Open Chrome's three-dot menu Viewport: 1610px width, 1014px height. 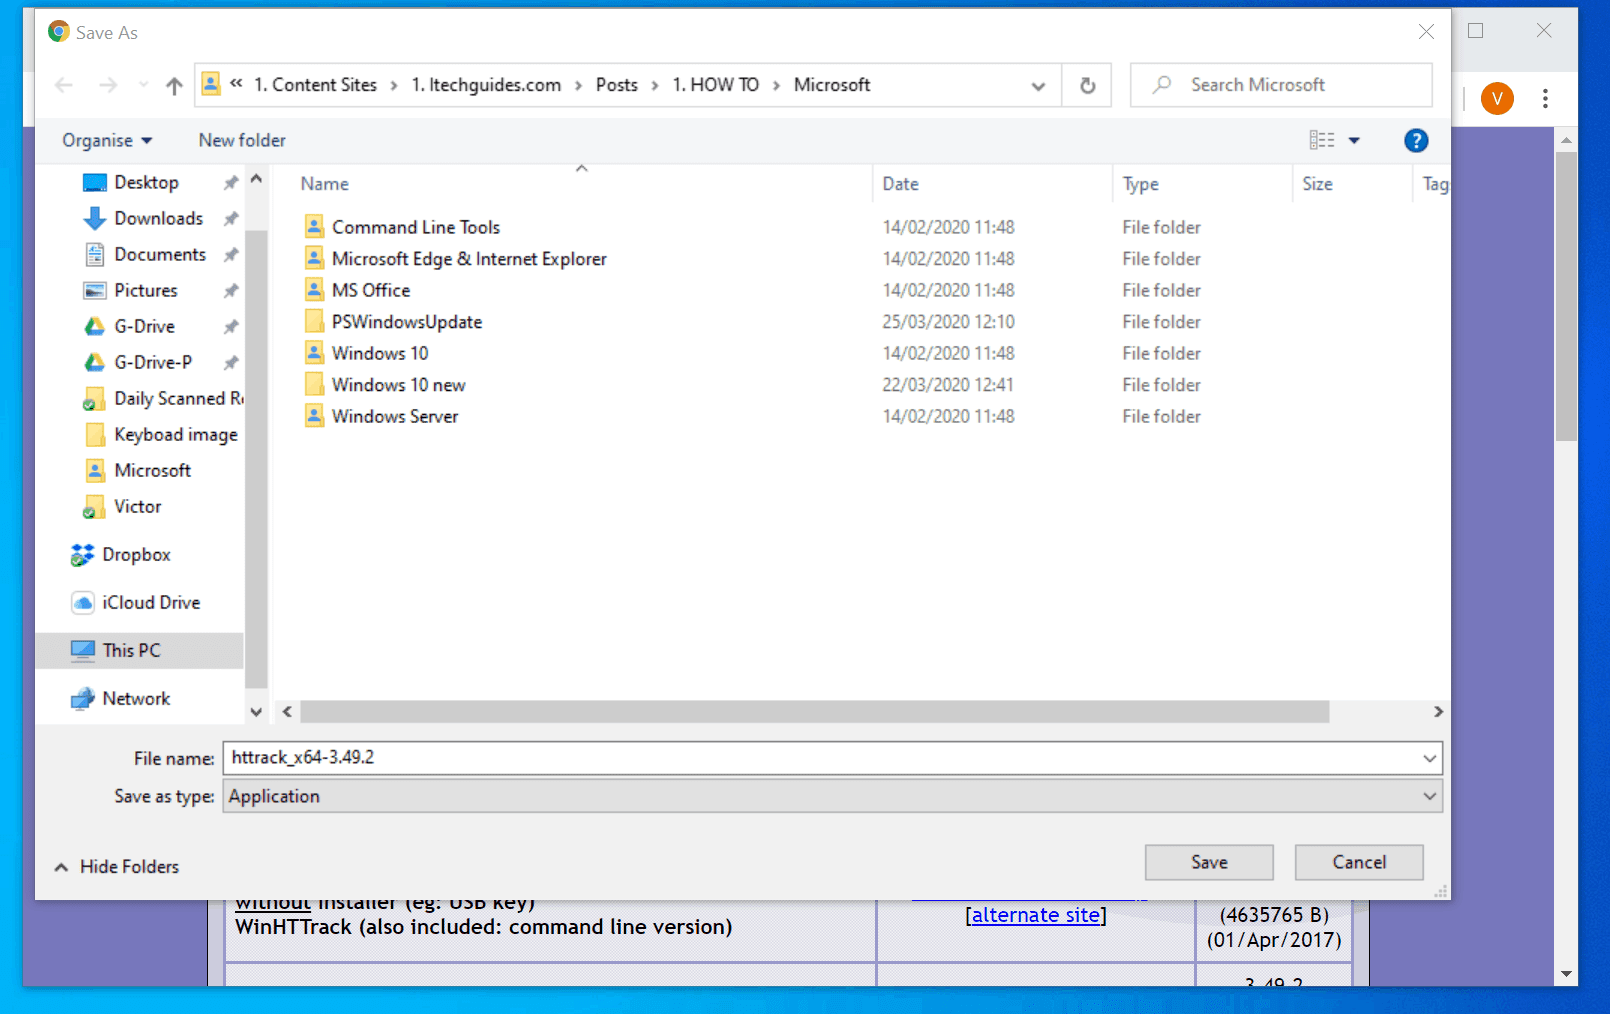tap(1545, 98)
